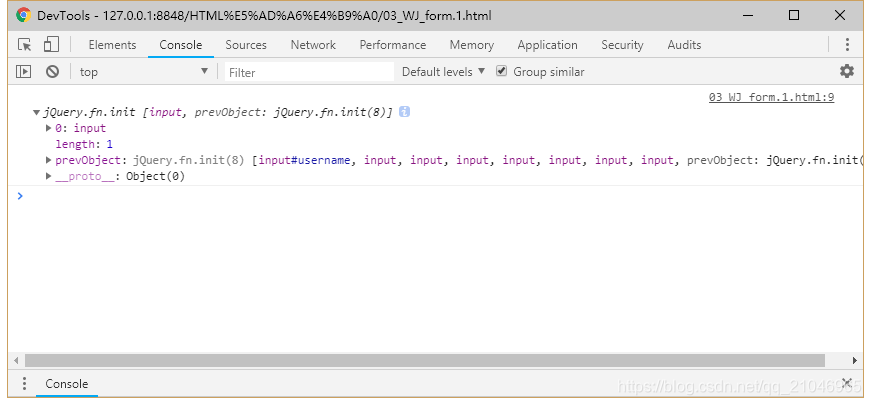Open the Performance tab

point(393,45)
